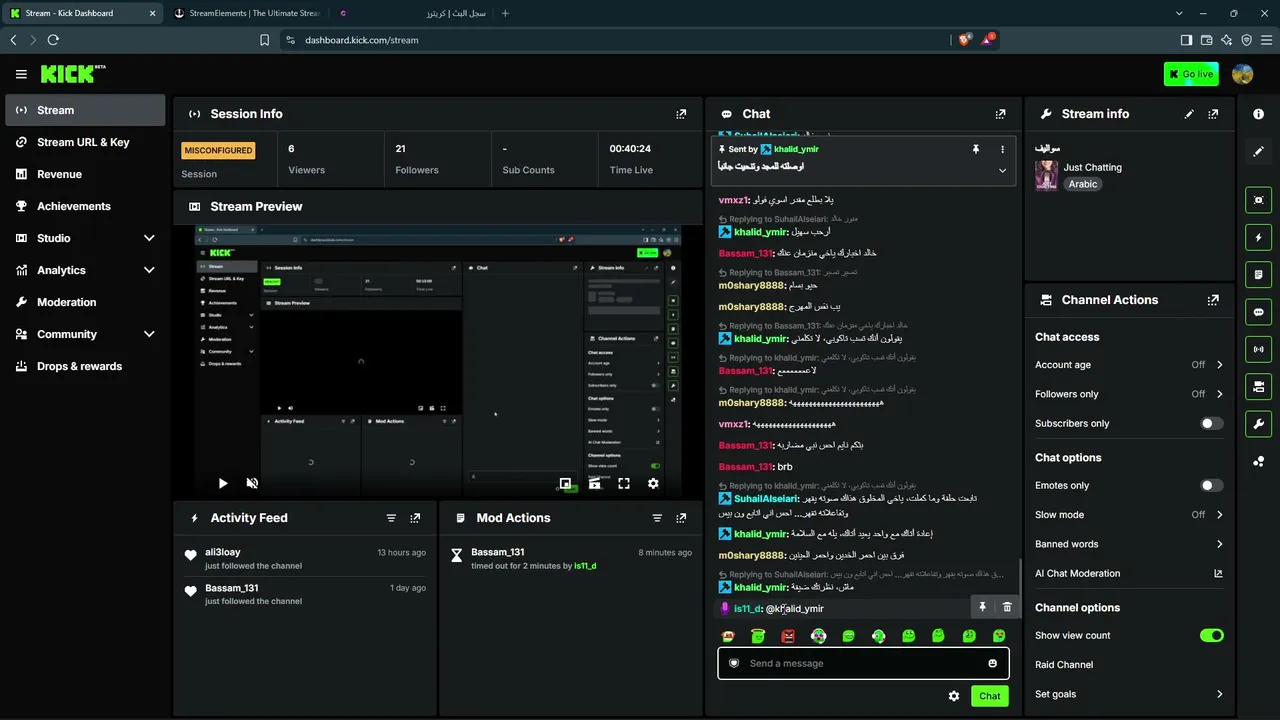This screenshot has height=720, width=1280.
Task: Open Achievements page
Action: pos(85,206)
